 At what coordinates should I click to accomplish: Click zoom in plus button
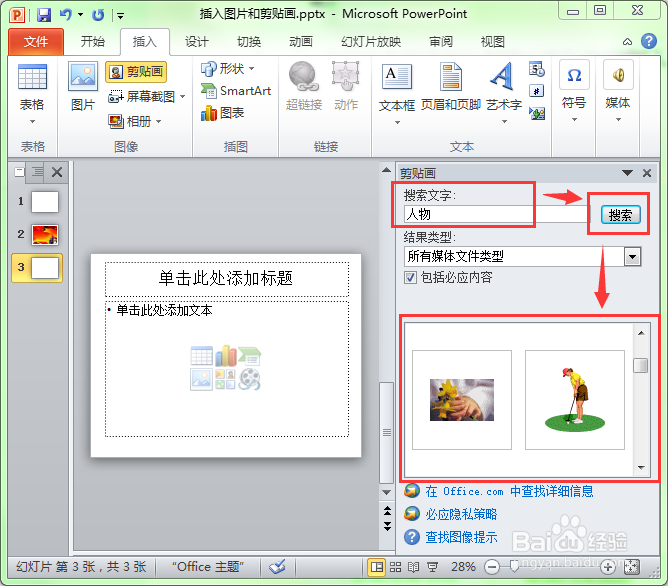click(x=608, y=567)
